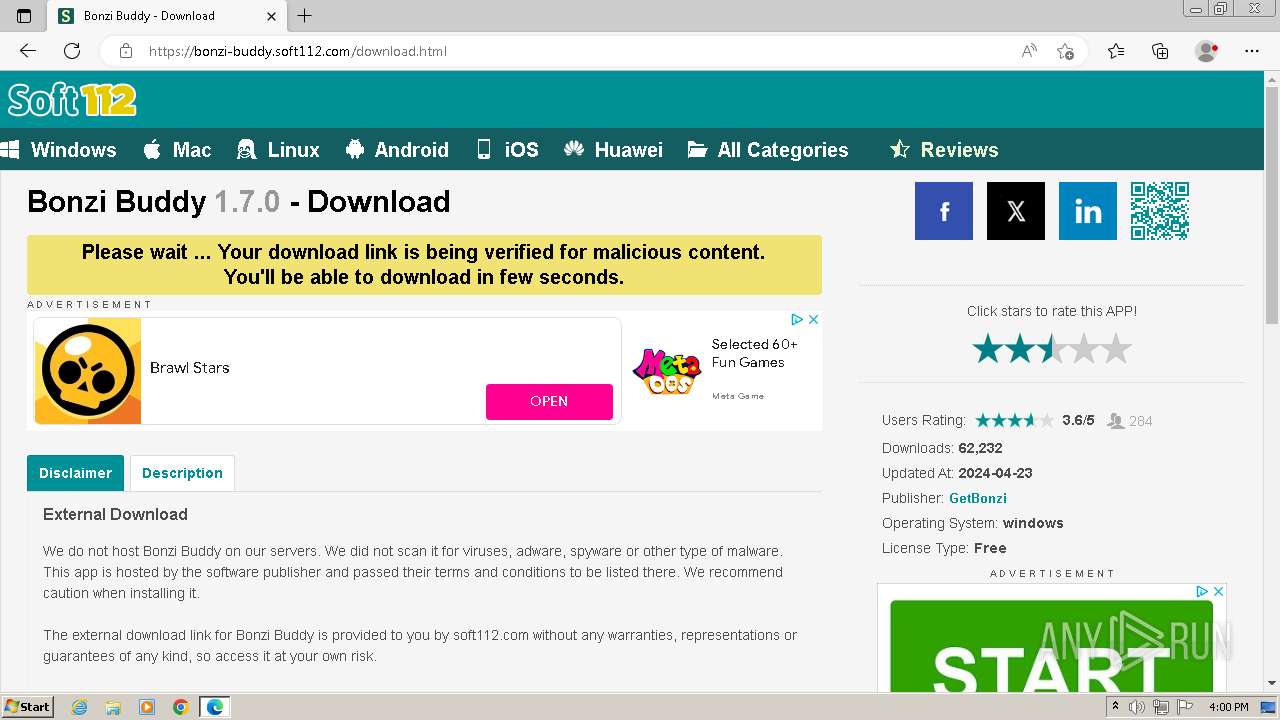
Task: Go to Soft112 home logo
Action: pyautogui.click(x=72, y=100)
